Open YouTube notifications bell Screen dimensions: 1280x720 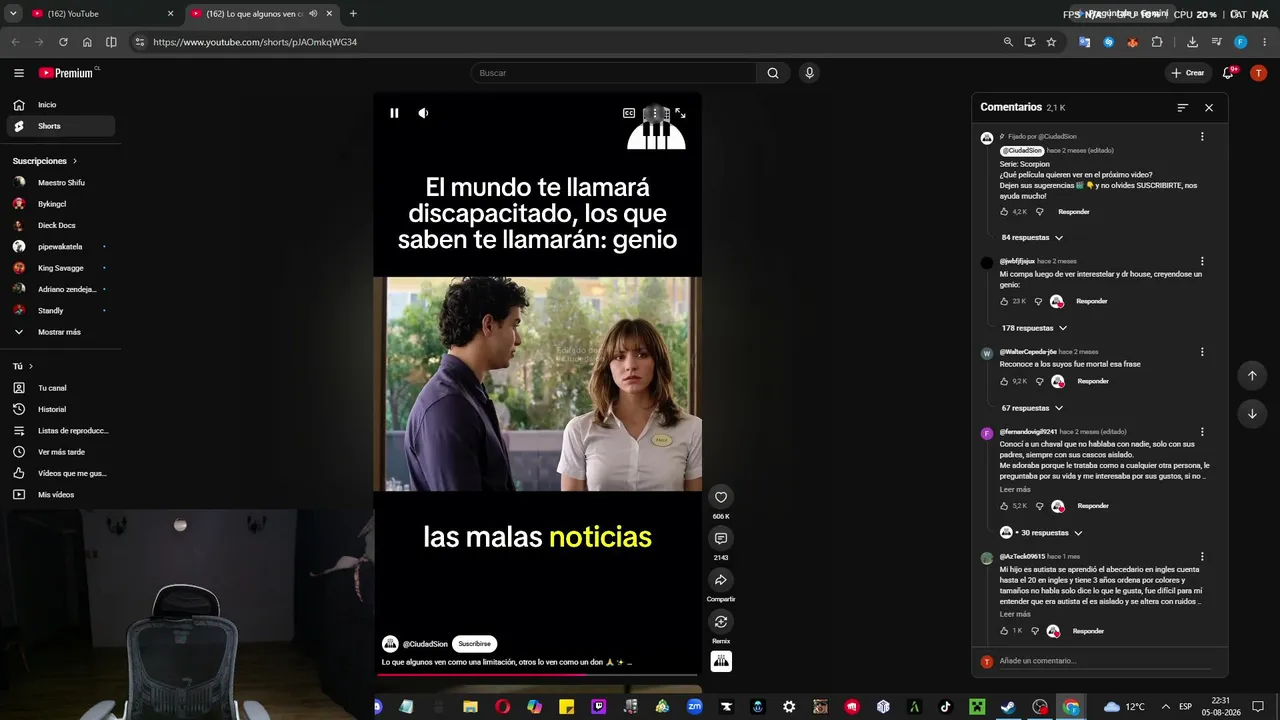(1229, 73)
